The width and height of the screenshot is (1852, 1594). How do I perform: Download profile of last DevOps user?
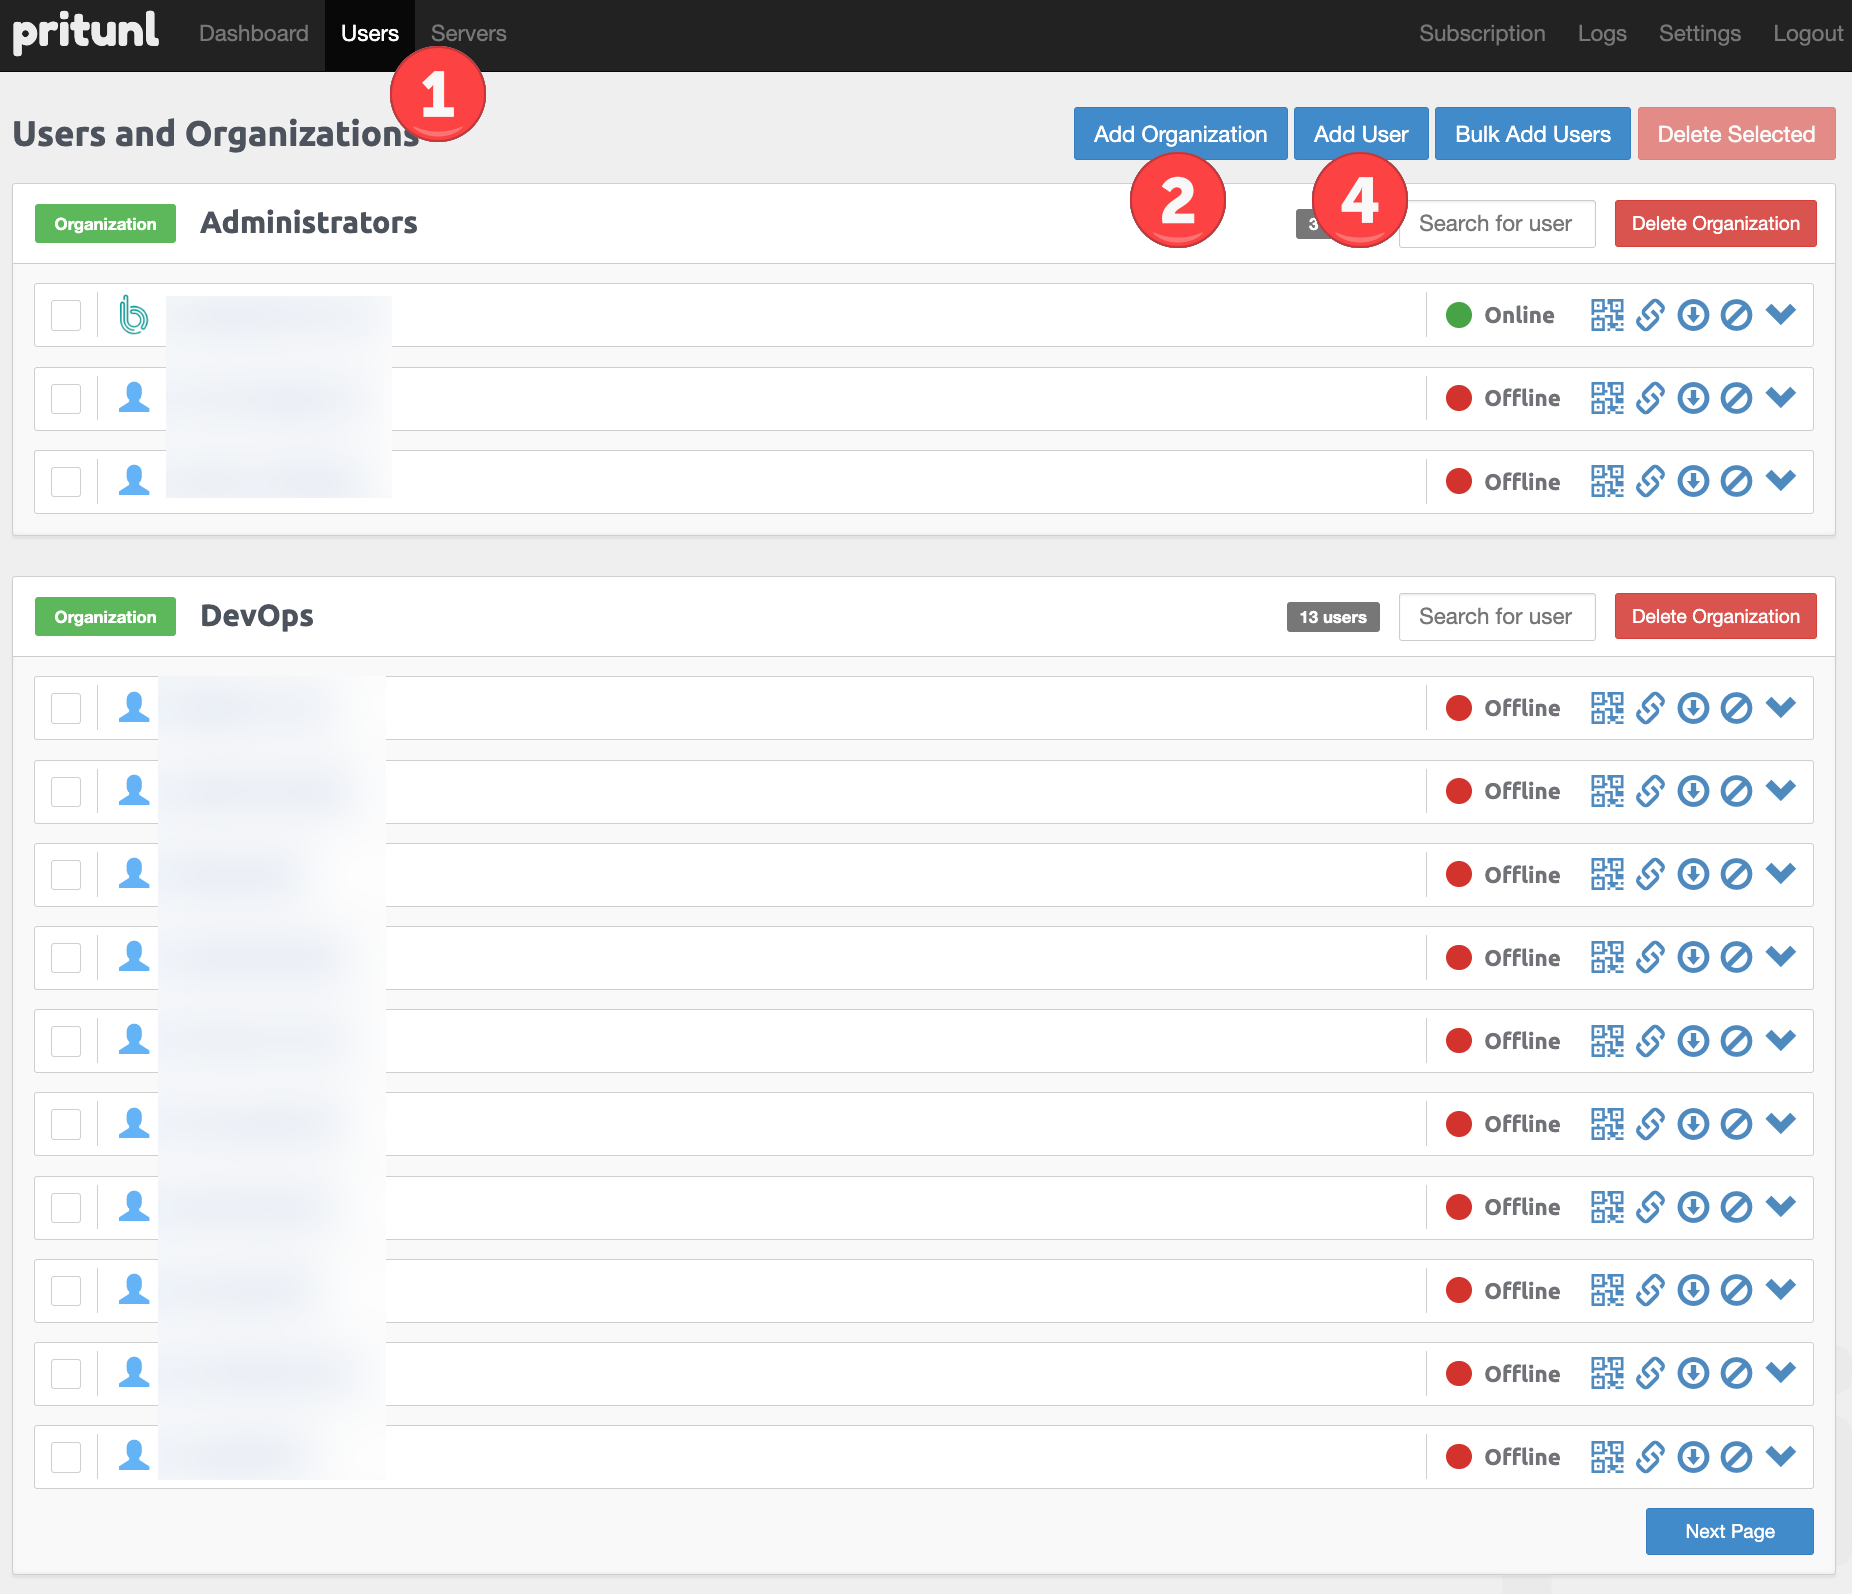1693,1457
